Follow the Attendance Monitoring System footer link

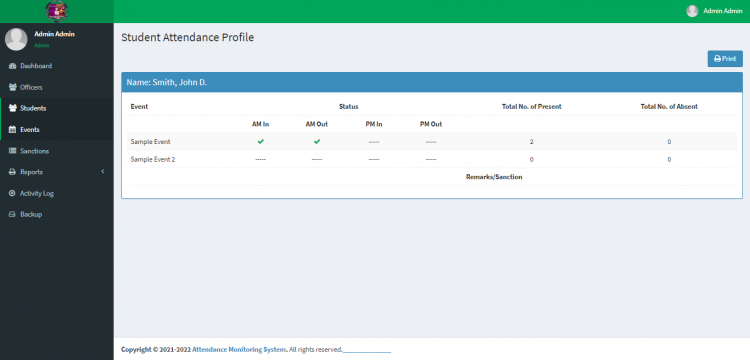[x=239, y=349]
